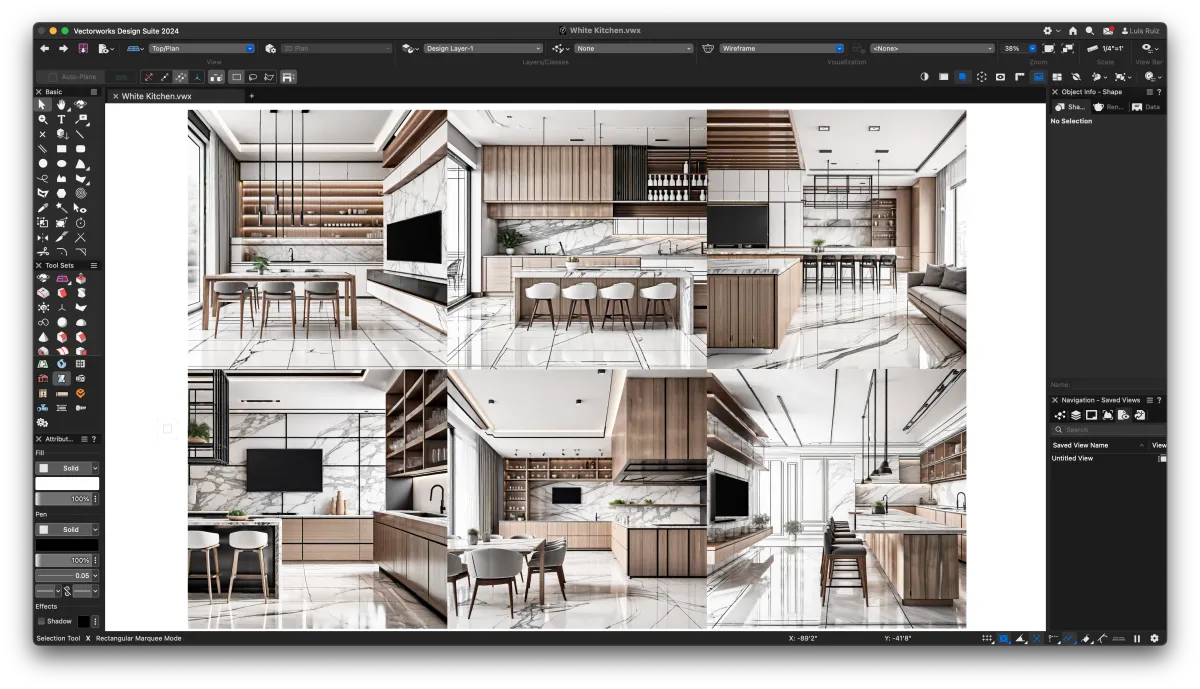Open settings gear in the status bar
1200x689 pixels.
click(1154, 638)
